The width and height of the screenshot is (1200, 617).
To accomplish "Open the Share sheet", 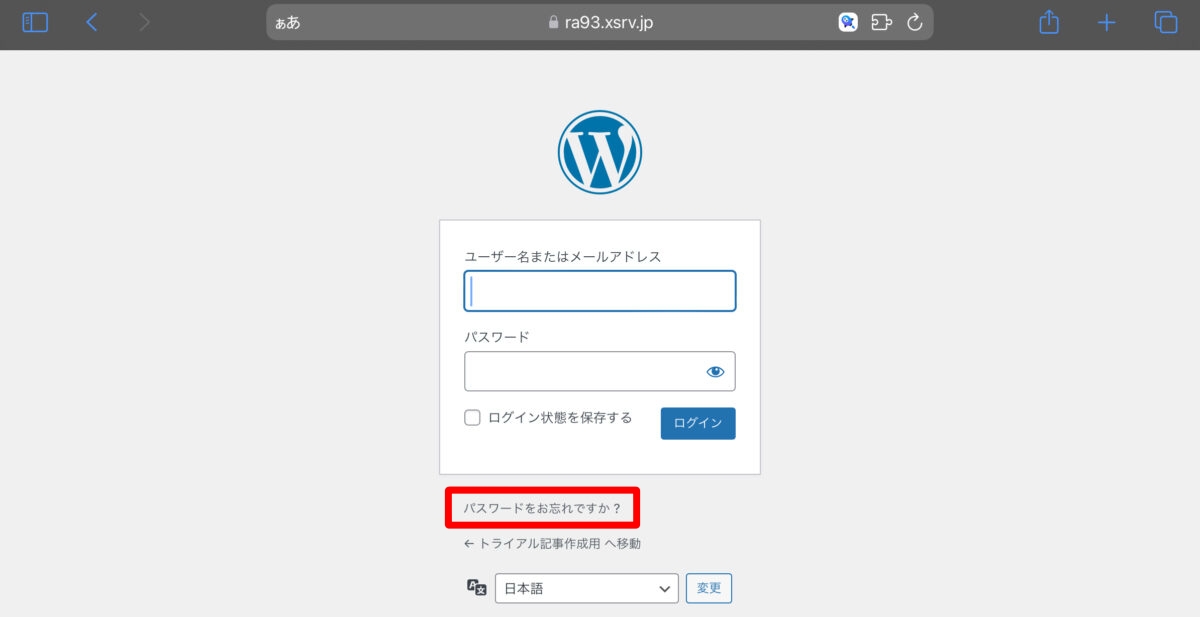I will [1049, 22].
